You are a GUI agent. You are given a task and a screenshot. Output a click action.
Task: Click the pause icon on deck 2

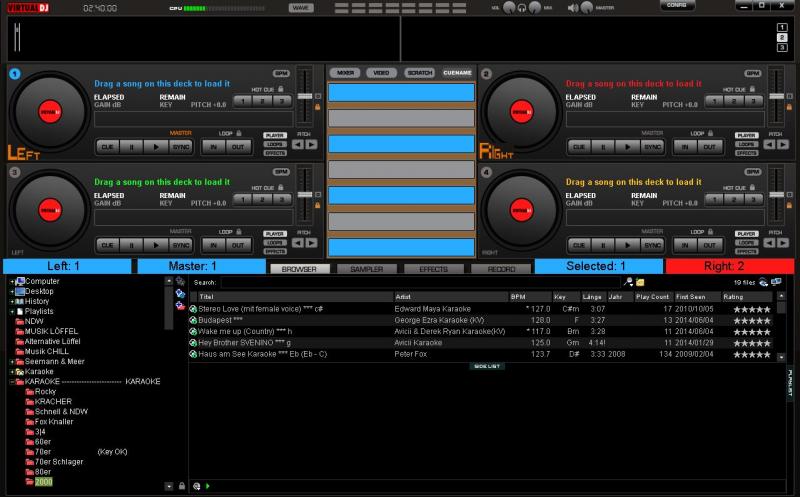(603, 146)
